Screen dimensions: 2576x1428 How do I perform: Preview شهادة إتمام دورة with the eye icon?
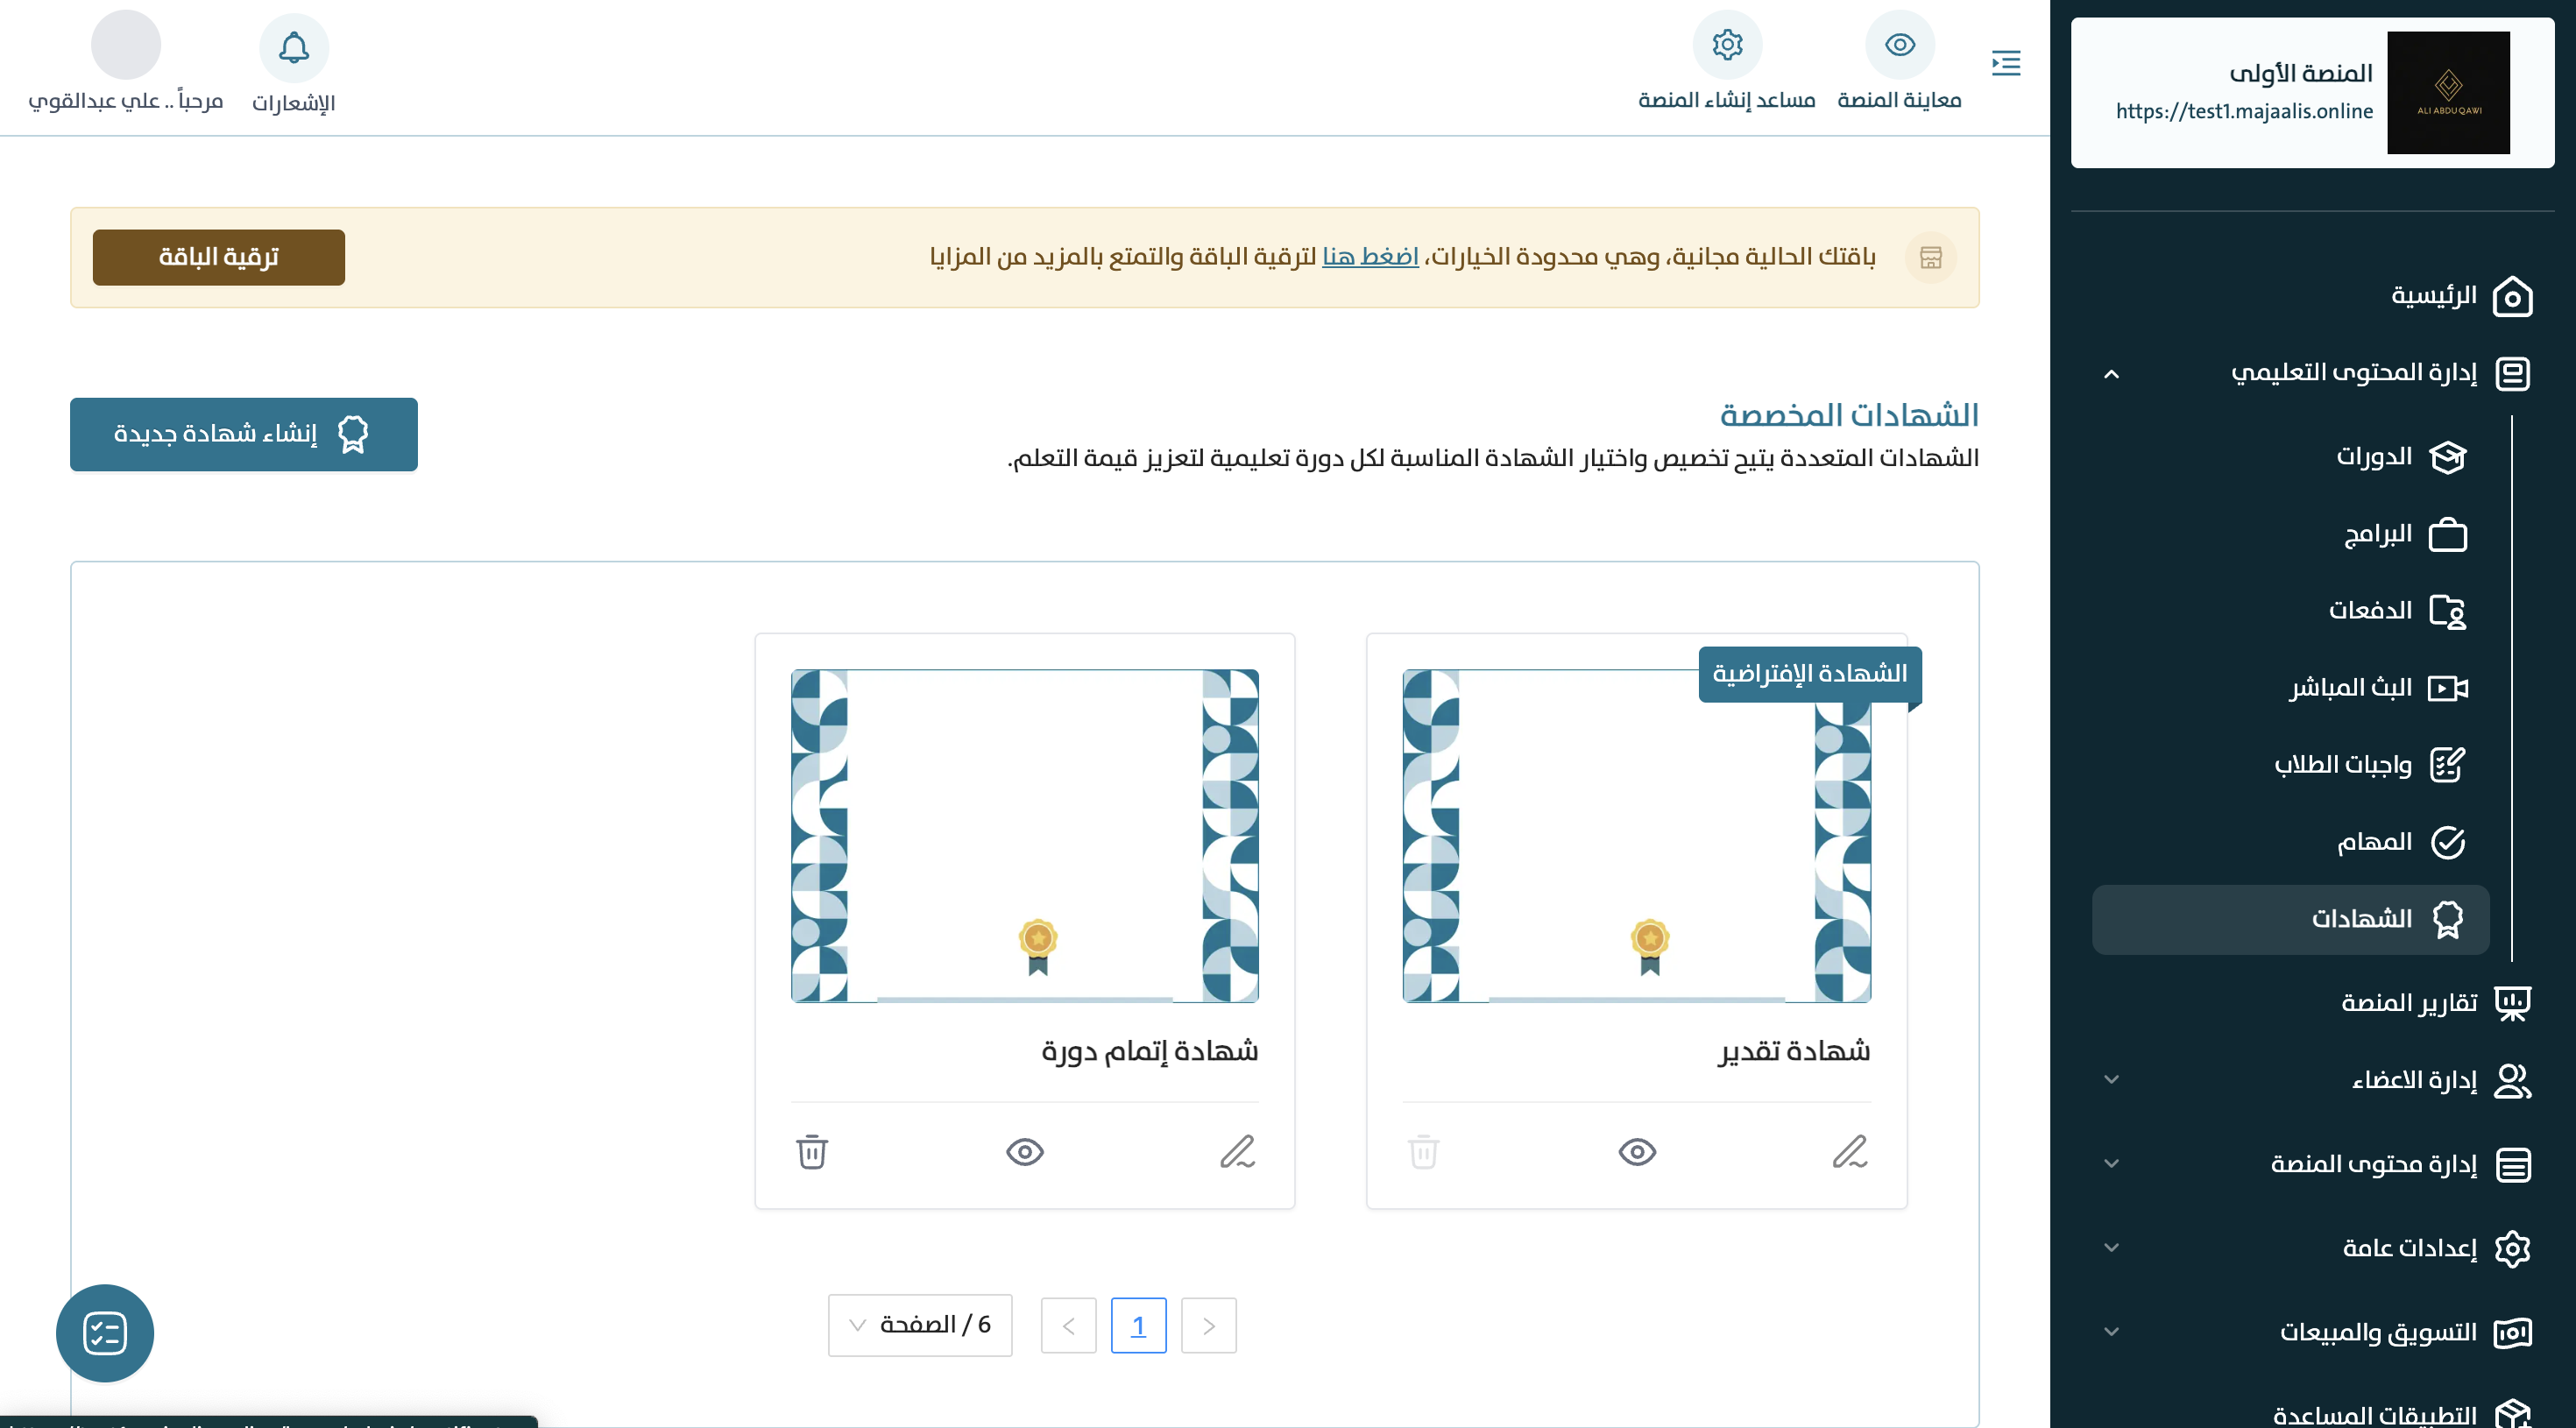pyautogui.click(x=1024, y=1152)
